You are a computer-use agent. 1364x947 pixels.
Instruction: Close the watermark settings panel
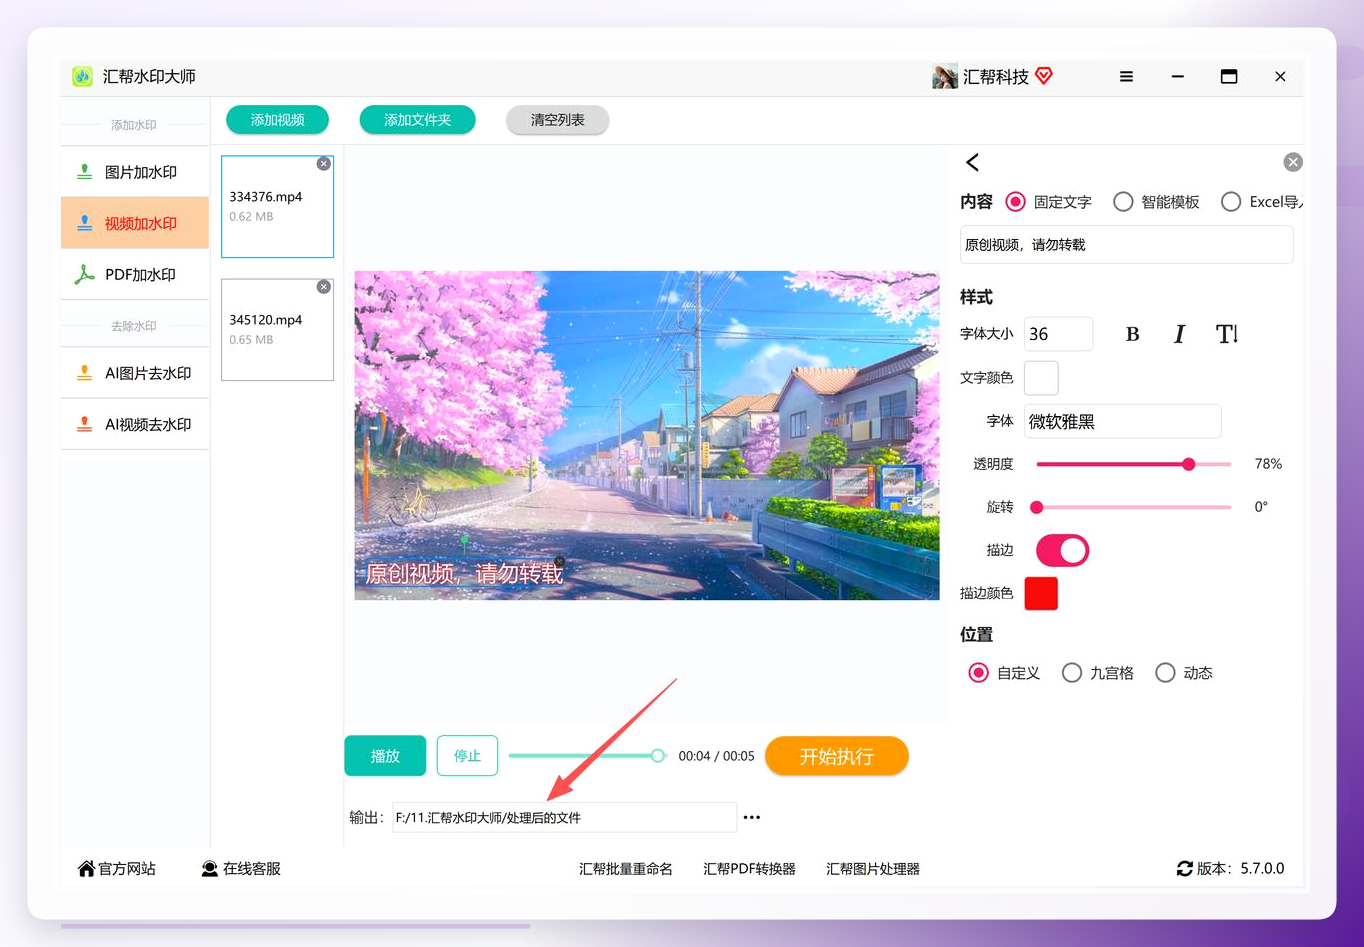[1293, 162]
